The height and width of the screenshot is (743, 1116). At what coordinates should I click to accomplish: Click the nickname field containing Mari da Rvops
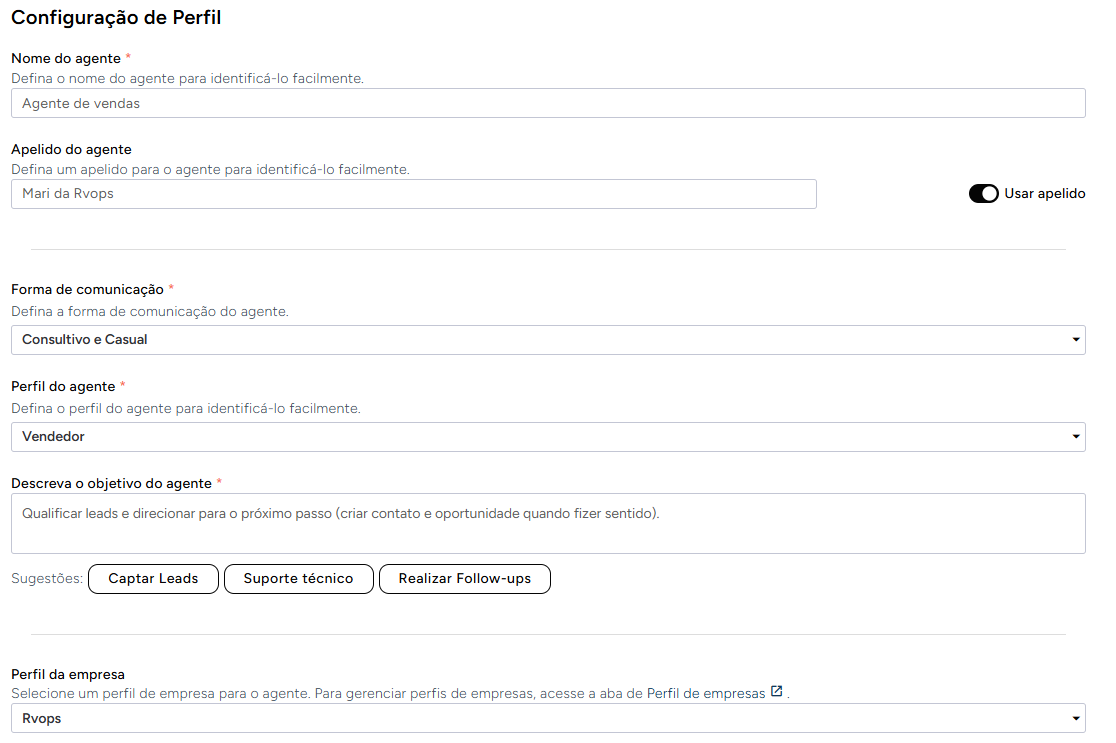[x=413, y=194]
